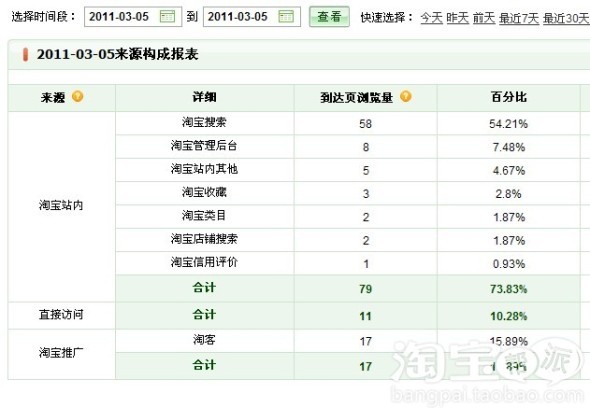Focus the end date input field
This screenshot has width=590, height=408.
tap(252, 17)
